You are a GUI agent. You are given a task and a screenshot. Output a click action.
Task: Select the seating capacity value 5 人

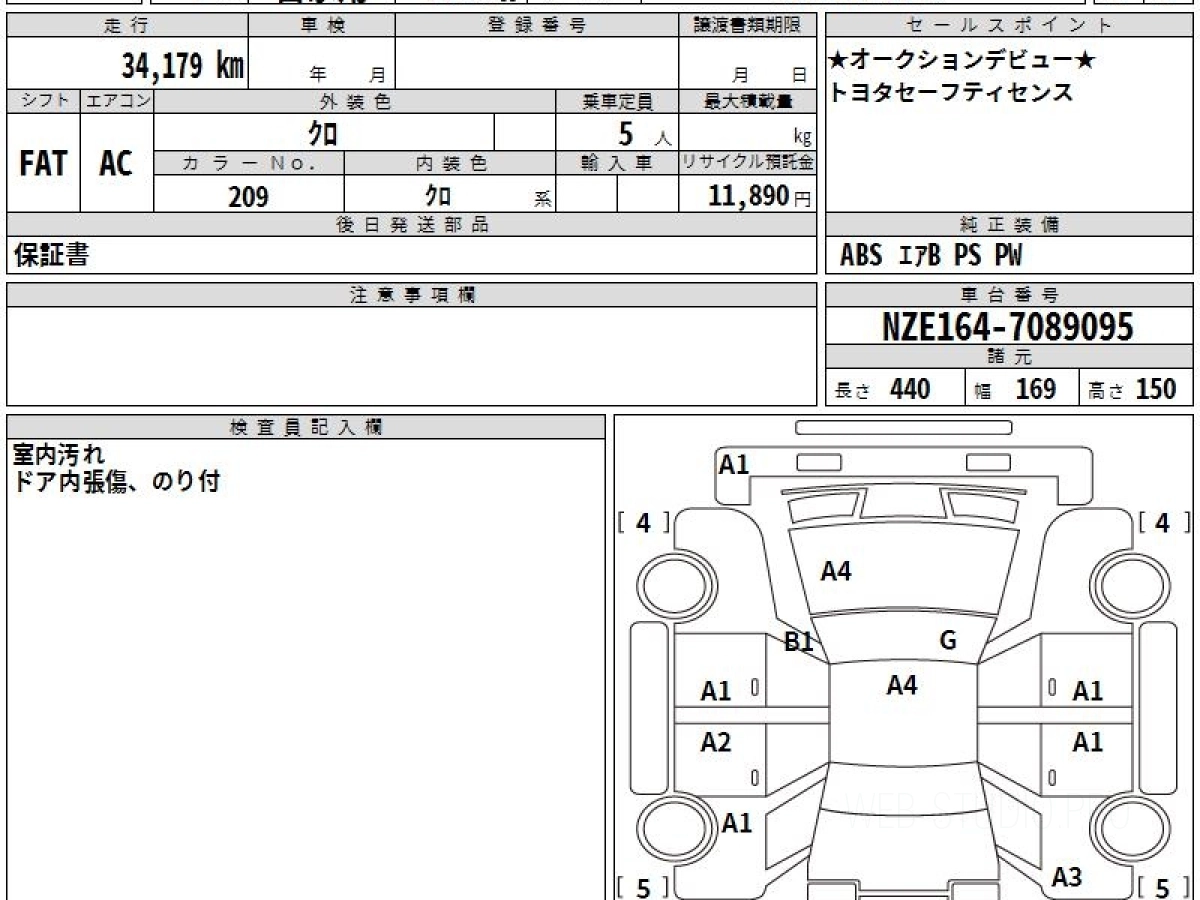tap(644, 133)
